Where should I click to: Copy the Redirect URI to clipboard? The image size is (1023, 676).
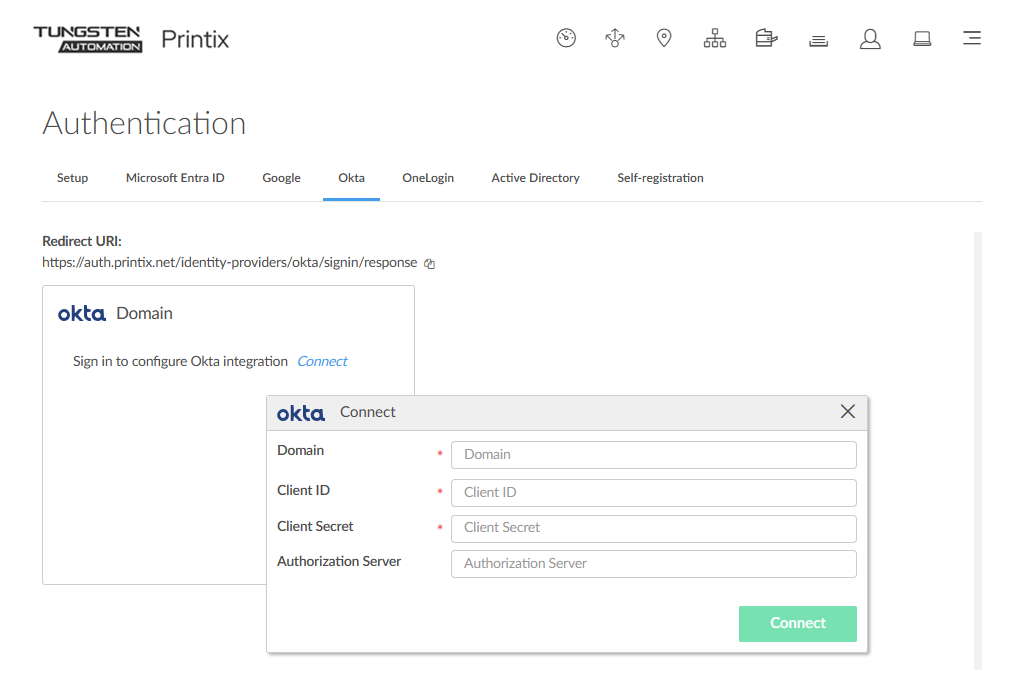coord(430,264)
